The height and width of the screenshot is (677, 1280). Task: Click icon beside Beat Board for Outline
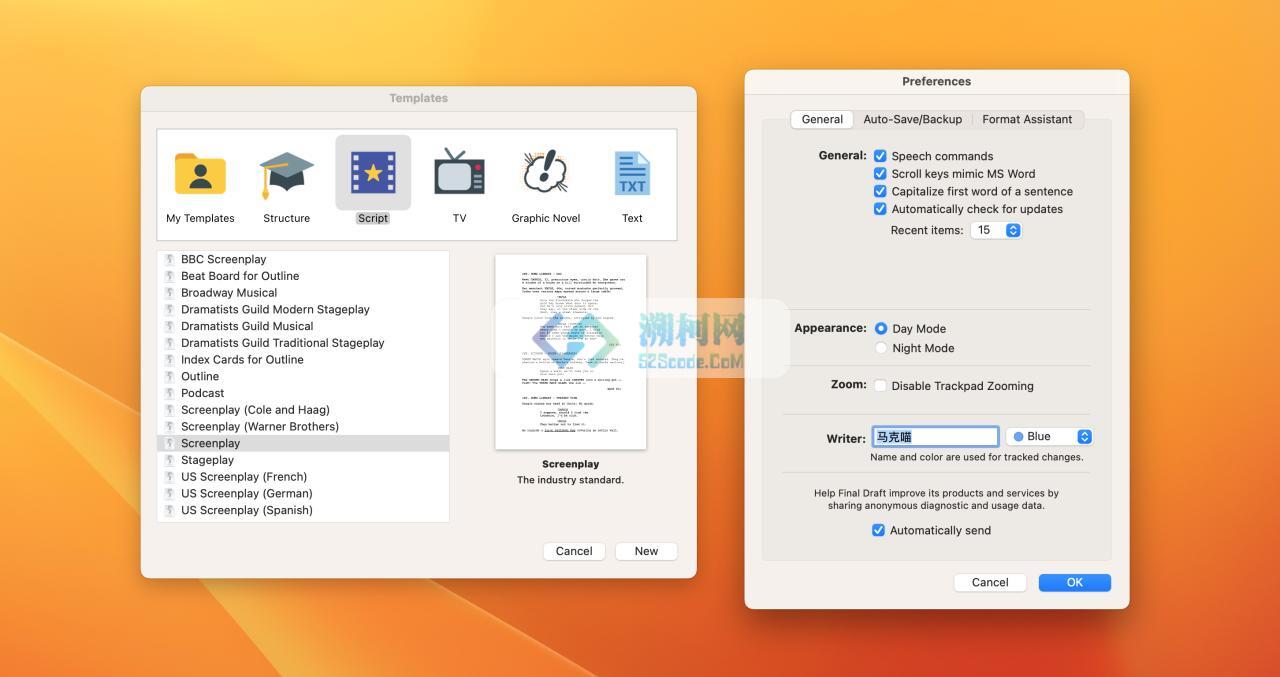[170, 276]
